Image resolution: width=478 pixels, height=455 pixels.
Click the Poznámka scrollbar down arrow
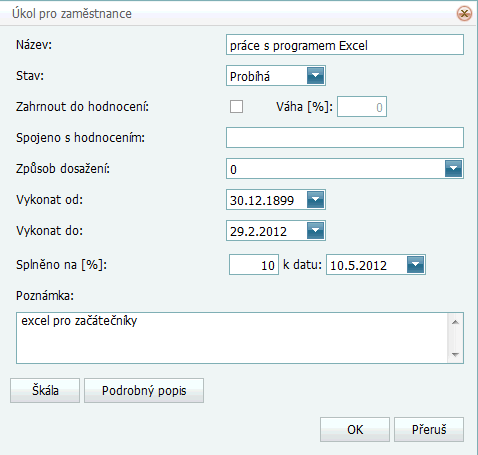(455, 355)
